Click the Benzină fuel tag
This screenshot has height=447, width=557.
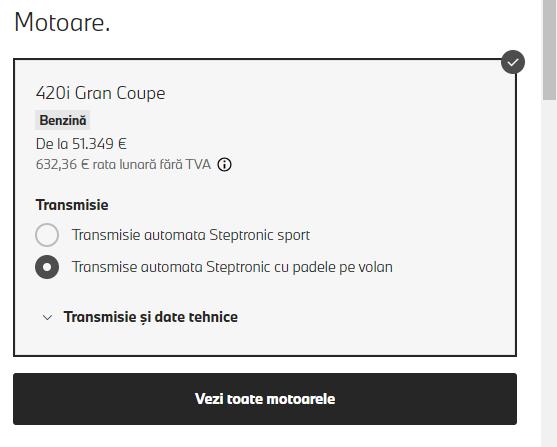[63, 120]
